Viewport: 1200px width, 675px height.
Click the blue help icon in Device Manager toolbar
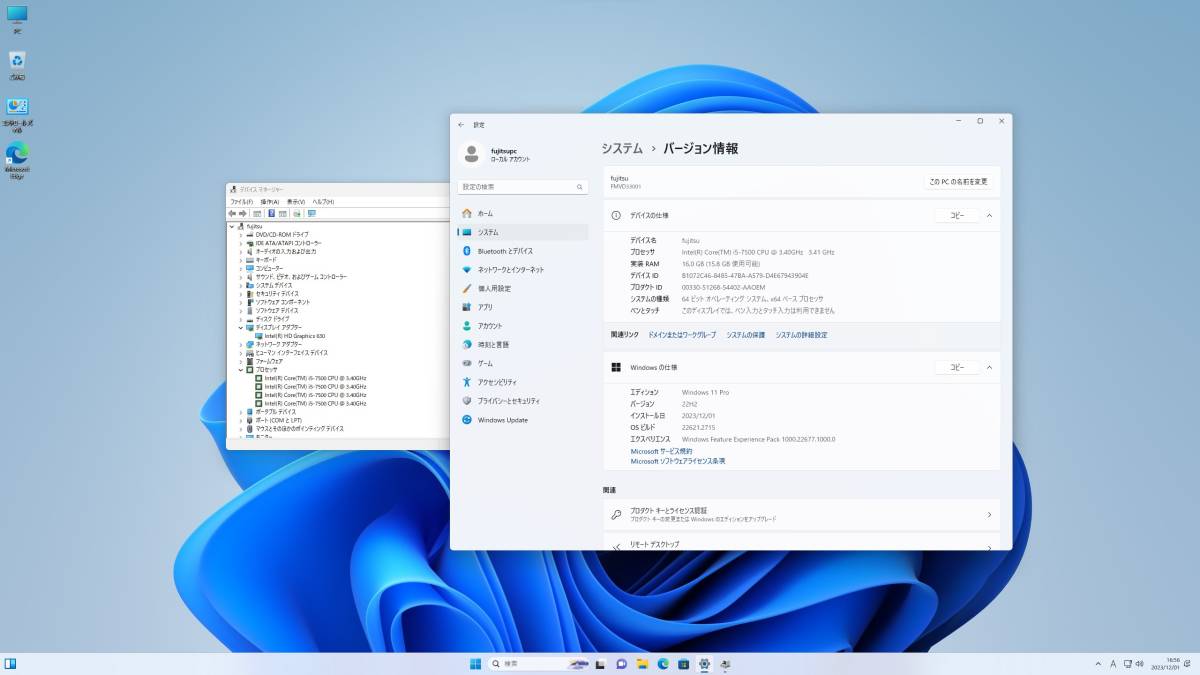click(271, 213)
